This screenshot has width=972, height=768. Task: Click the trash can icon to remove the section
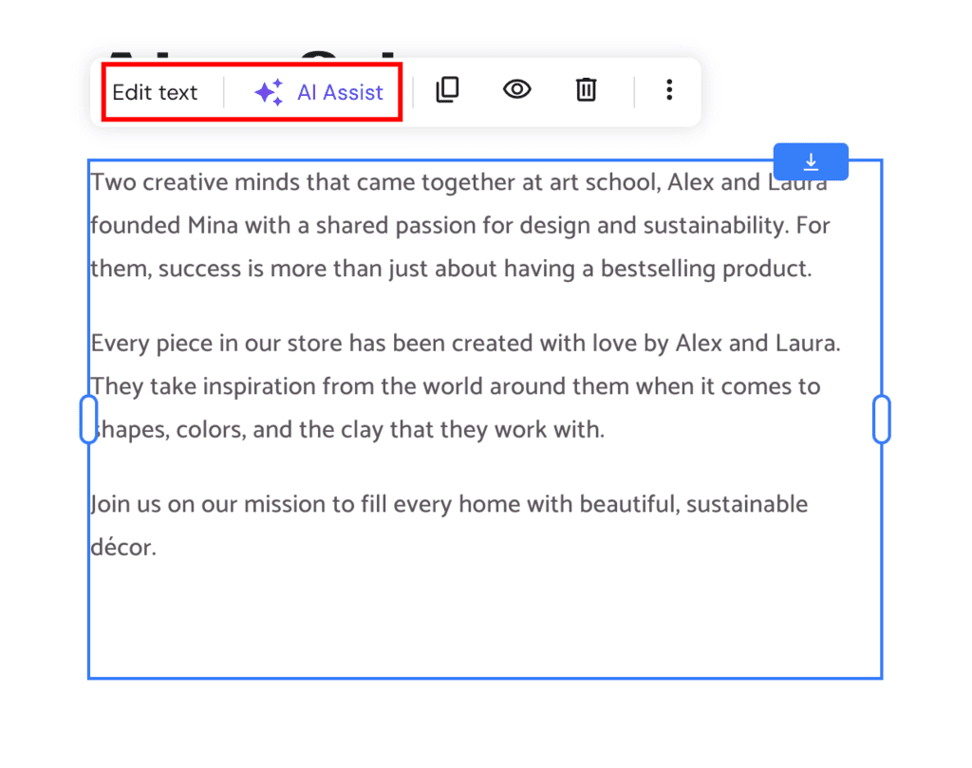pyautogui.click(x=586, y=90)
